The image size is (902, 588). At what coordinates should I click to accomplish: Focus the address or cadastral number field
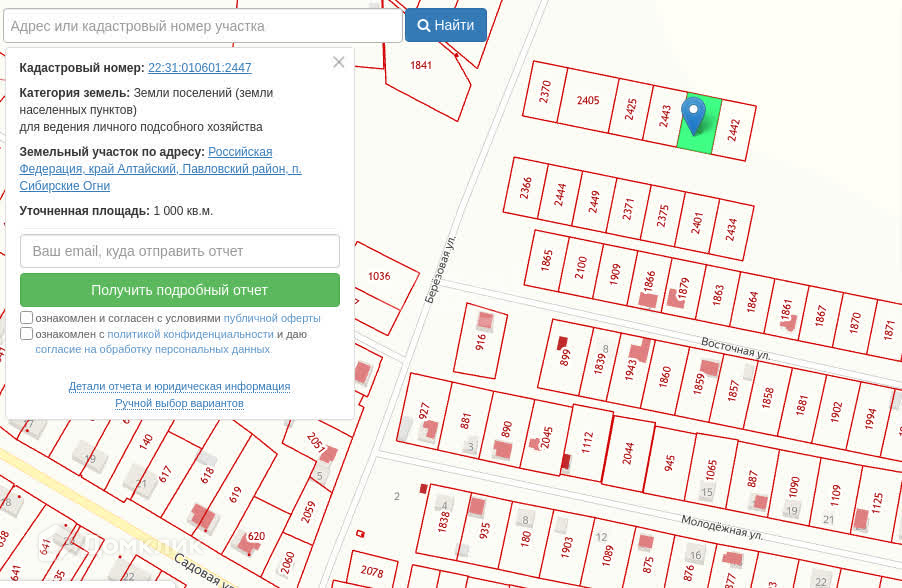pos(202,26)
